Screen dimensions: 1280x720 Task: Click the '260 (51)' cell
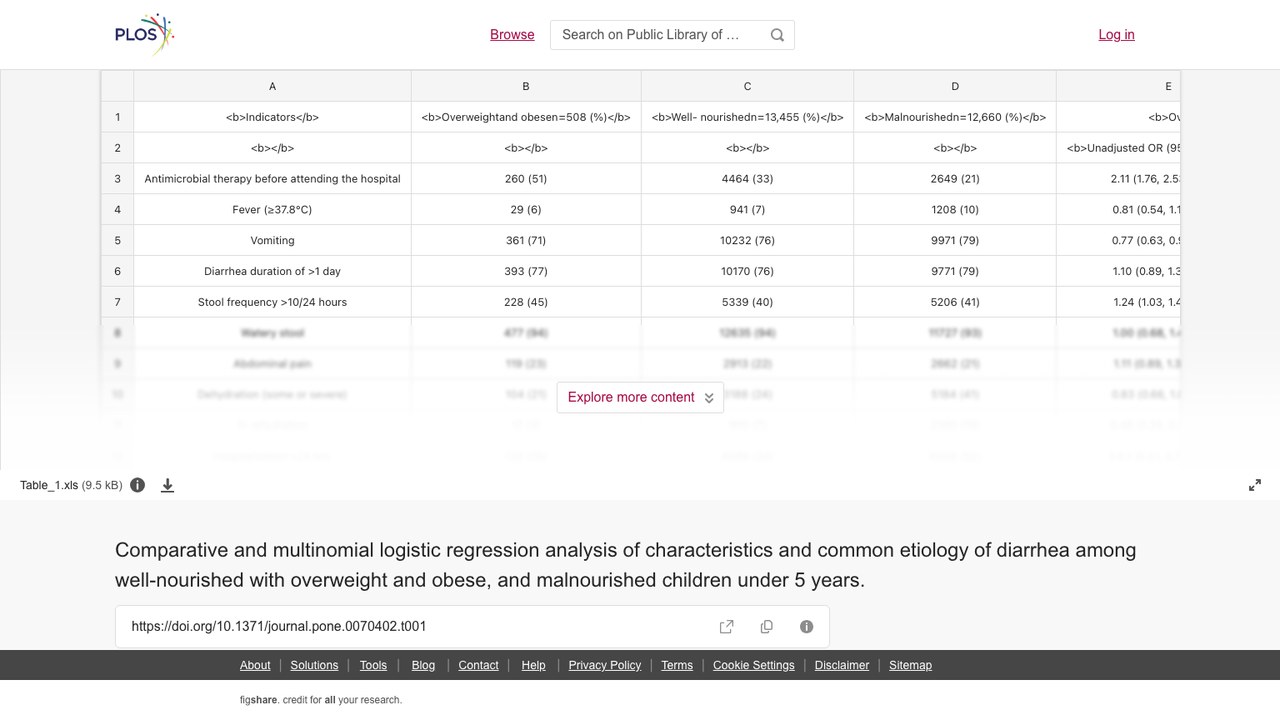pyautogui.click(x=526, y=179)
